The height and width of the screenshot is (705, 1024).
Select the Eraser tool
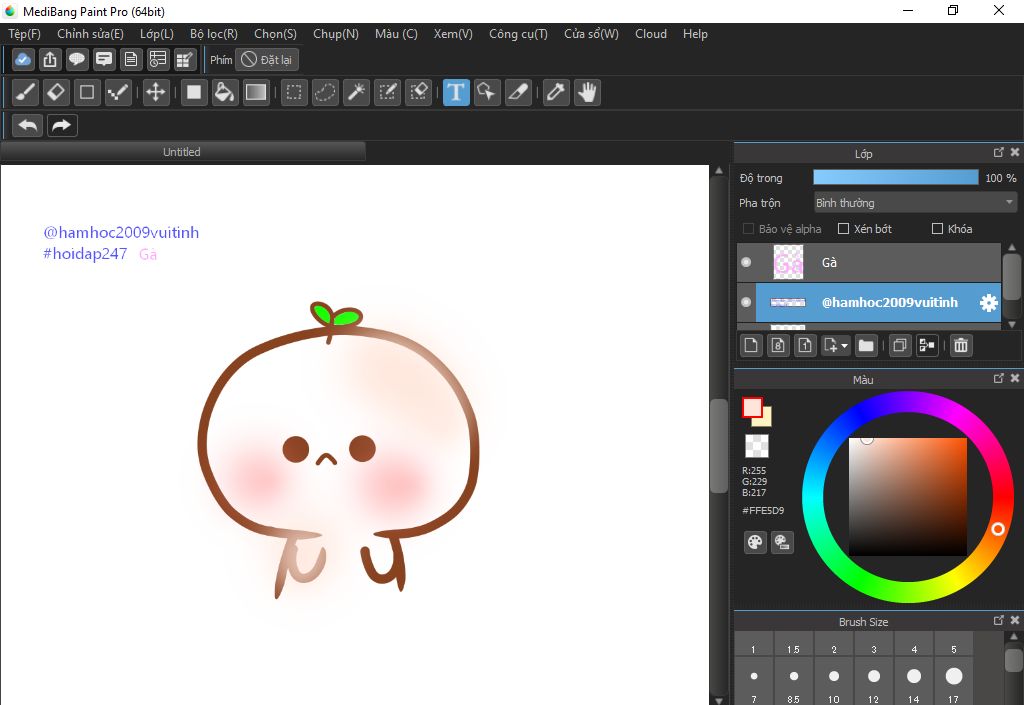tap(56, 93)
